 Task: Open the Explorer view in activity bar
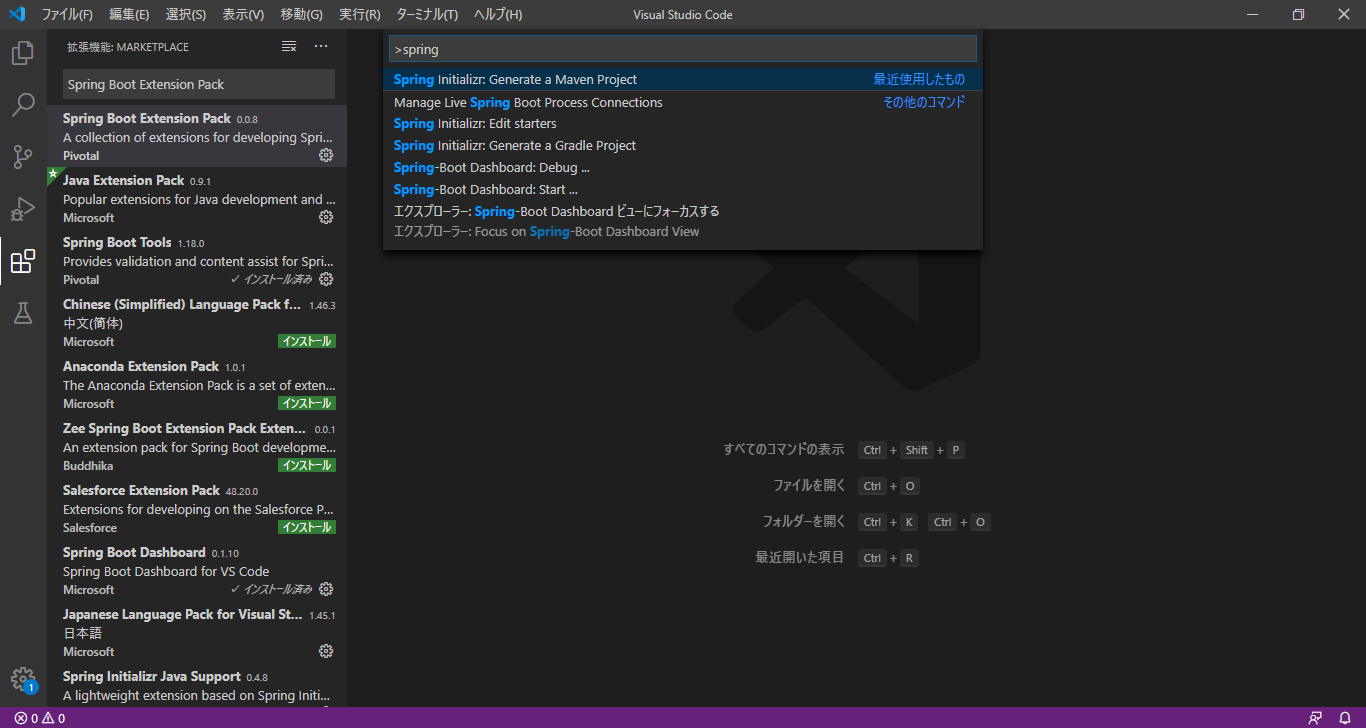[x=23, y=53]
